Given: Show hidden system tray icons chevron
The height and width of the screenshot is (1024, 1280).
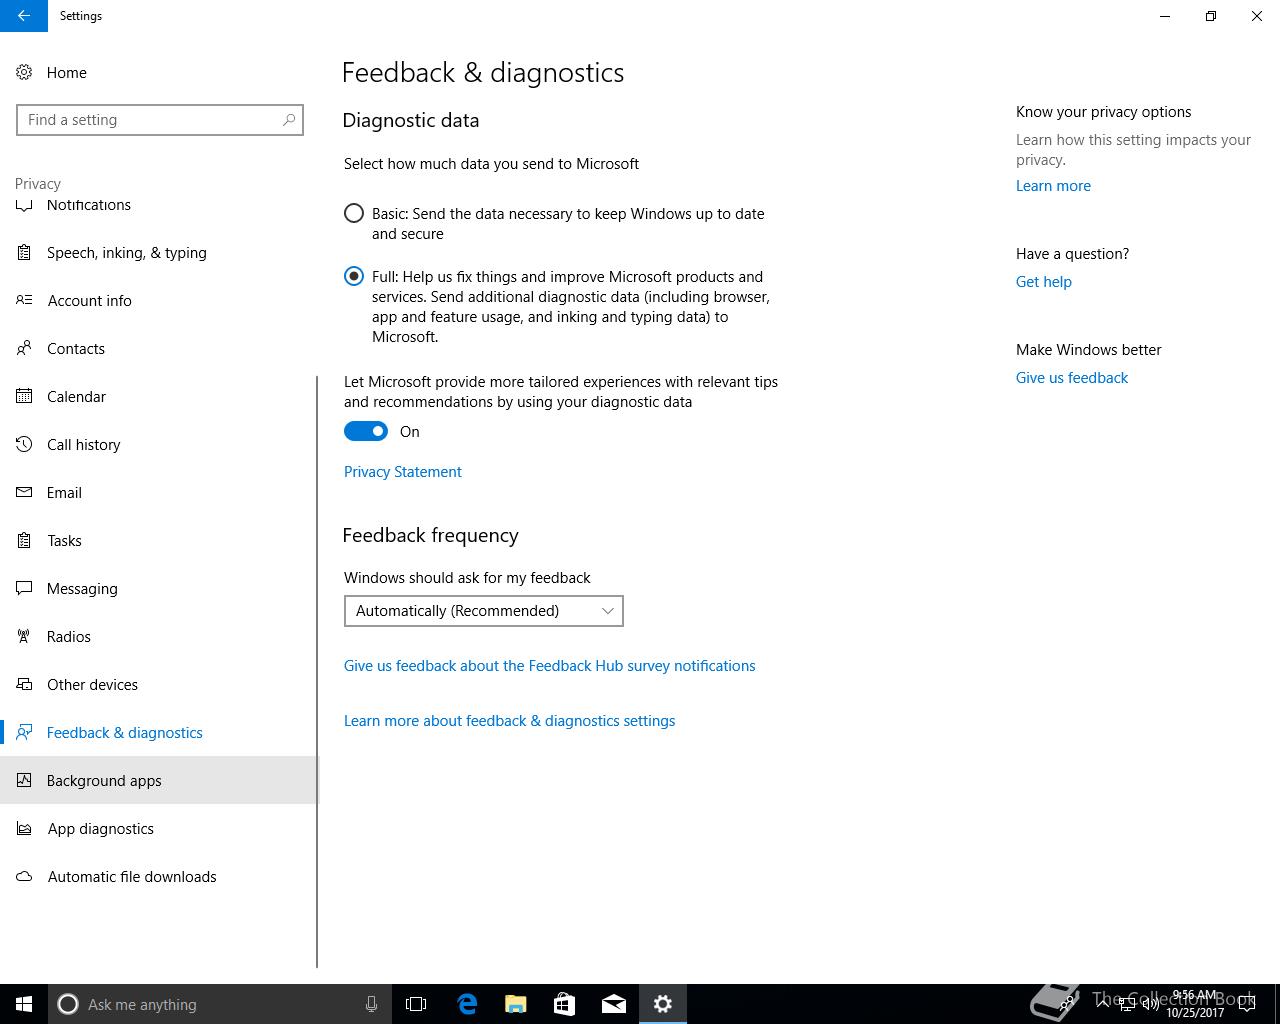Looking at the screenshot, I should (x=1103, y=1004).
